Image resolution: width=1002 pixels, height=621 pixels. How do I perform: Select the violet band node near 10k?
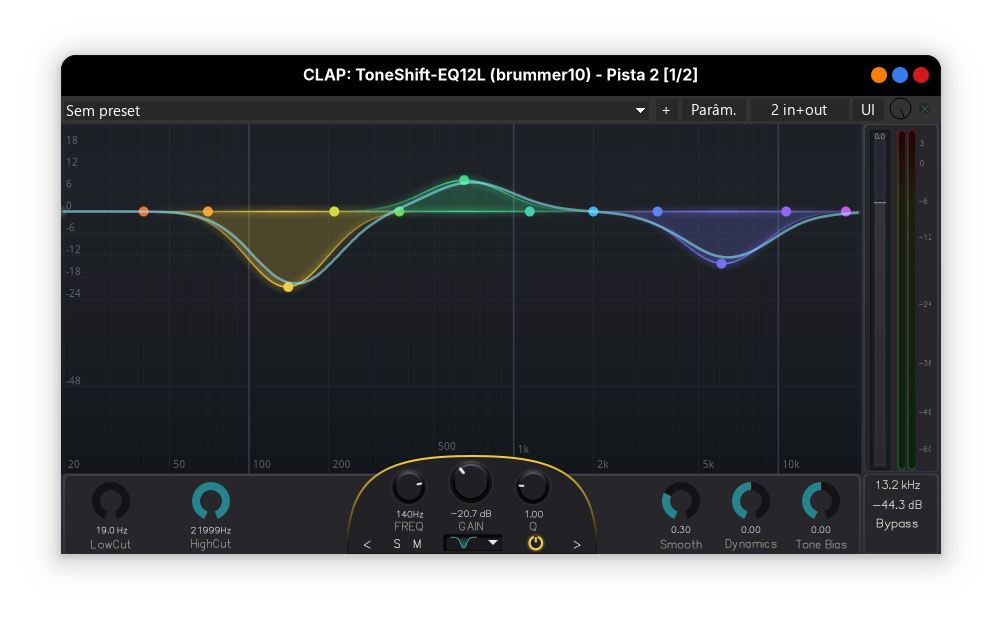coord(786,211)
